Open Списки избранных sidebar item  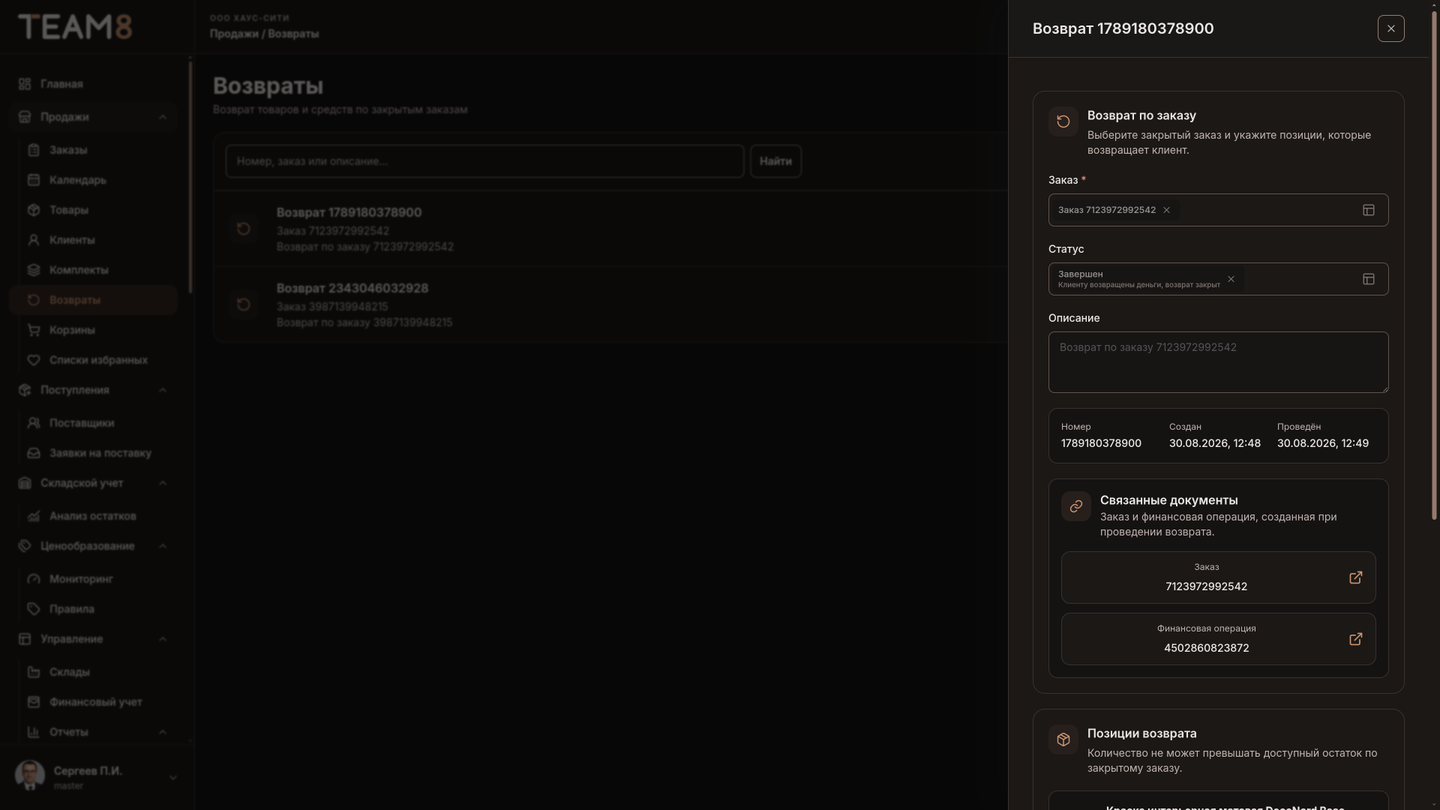pyautogui.click(x=93, y=360)
